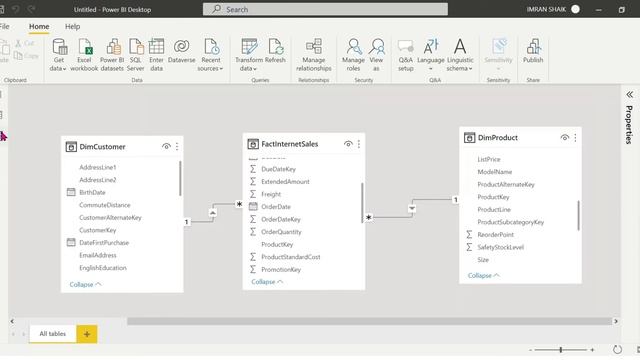Select SafetyStockLevel field in DimProduct
640x360 pixels.
(x=500, y=247)
